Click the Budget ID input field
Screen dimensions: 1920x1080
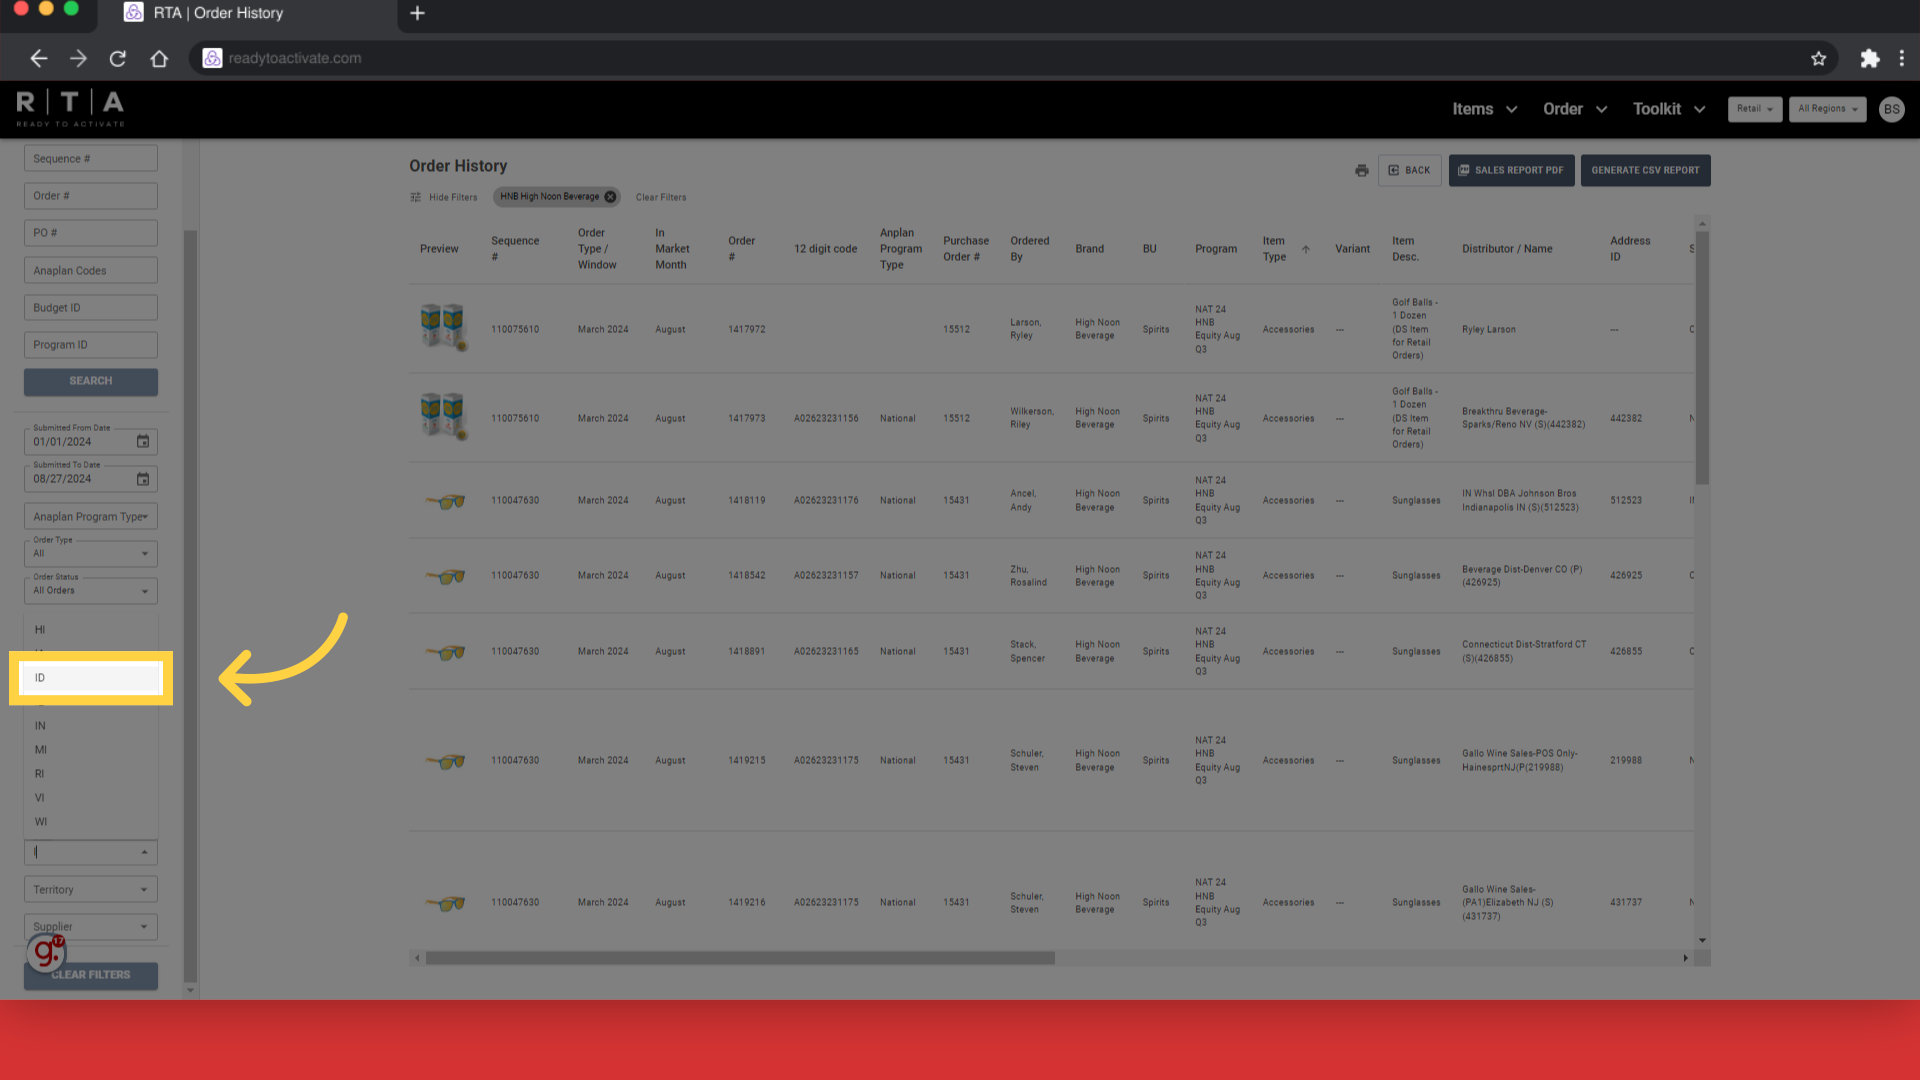[91, 308]
